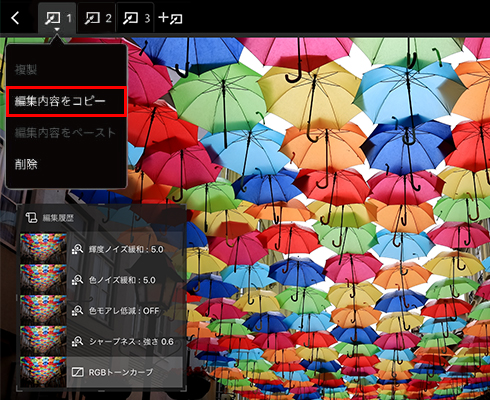
Task: Click the tone curve icon beside RGBトーンカーブ
Action: coord(77,372)
